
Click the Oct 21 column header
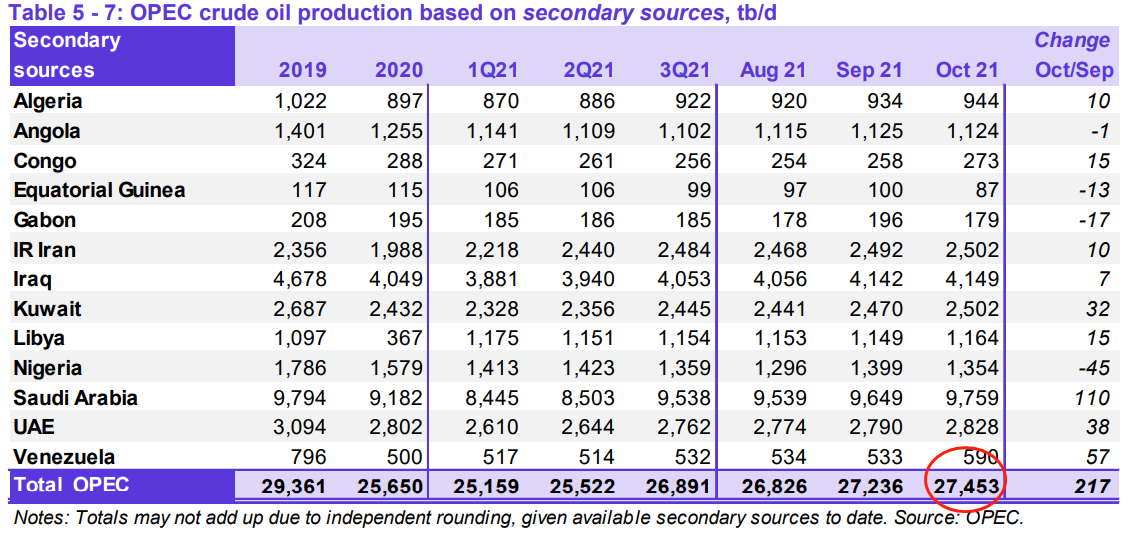[966, 70]
